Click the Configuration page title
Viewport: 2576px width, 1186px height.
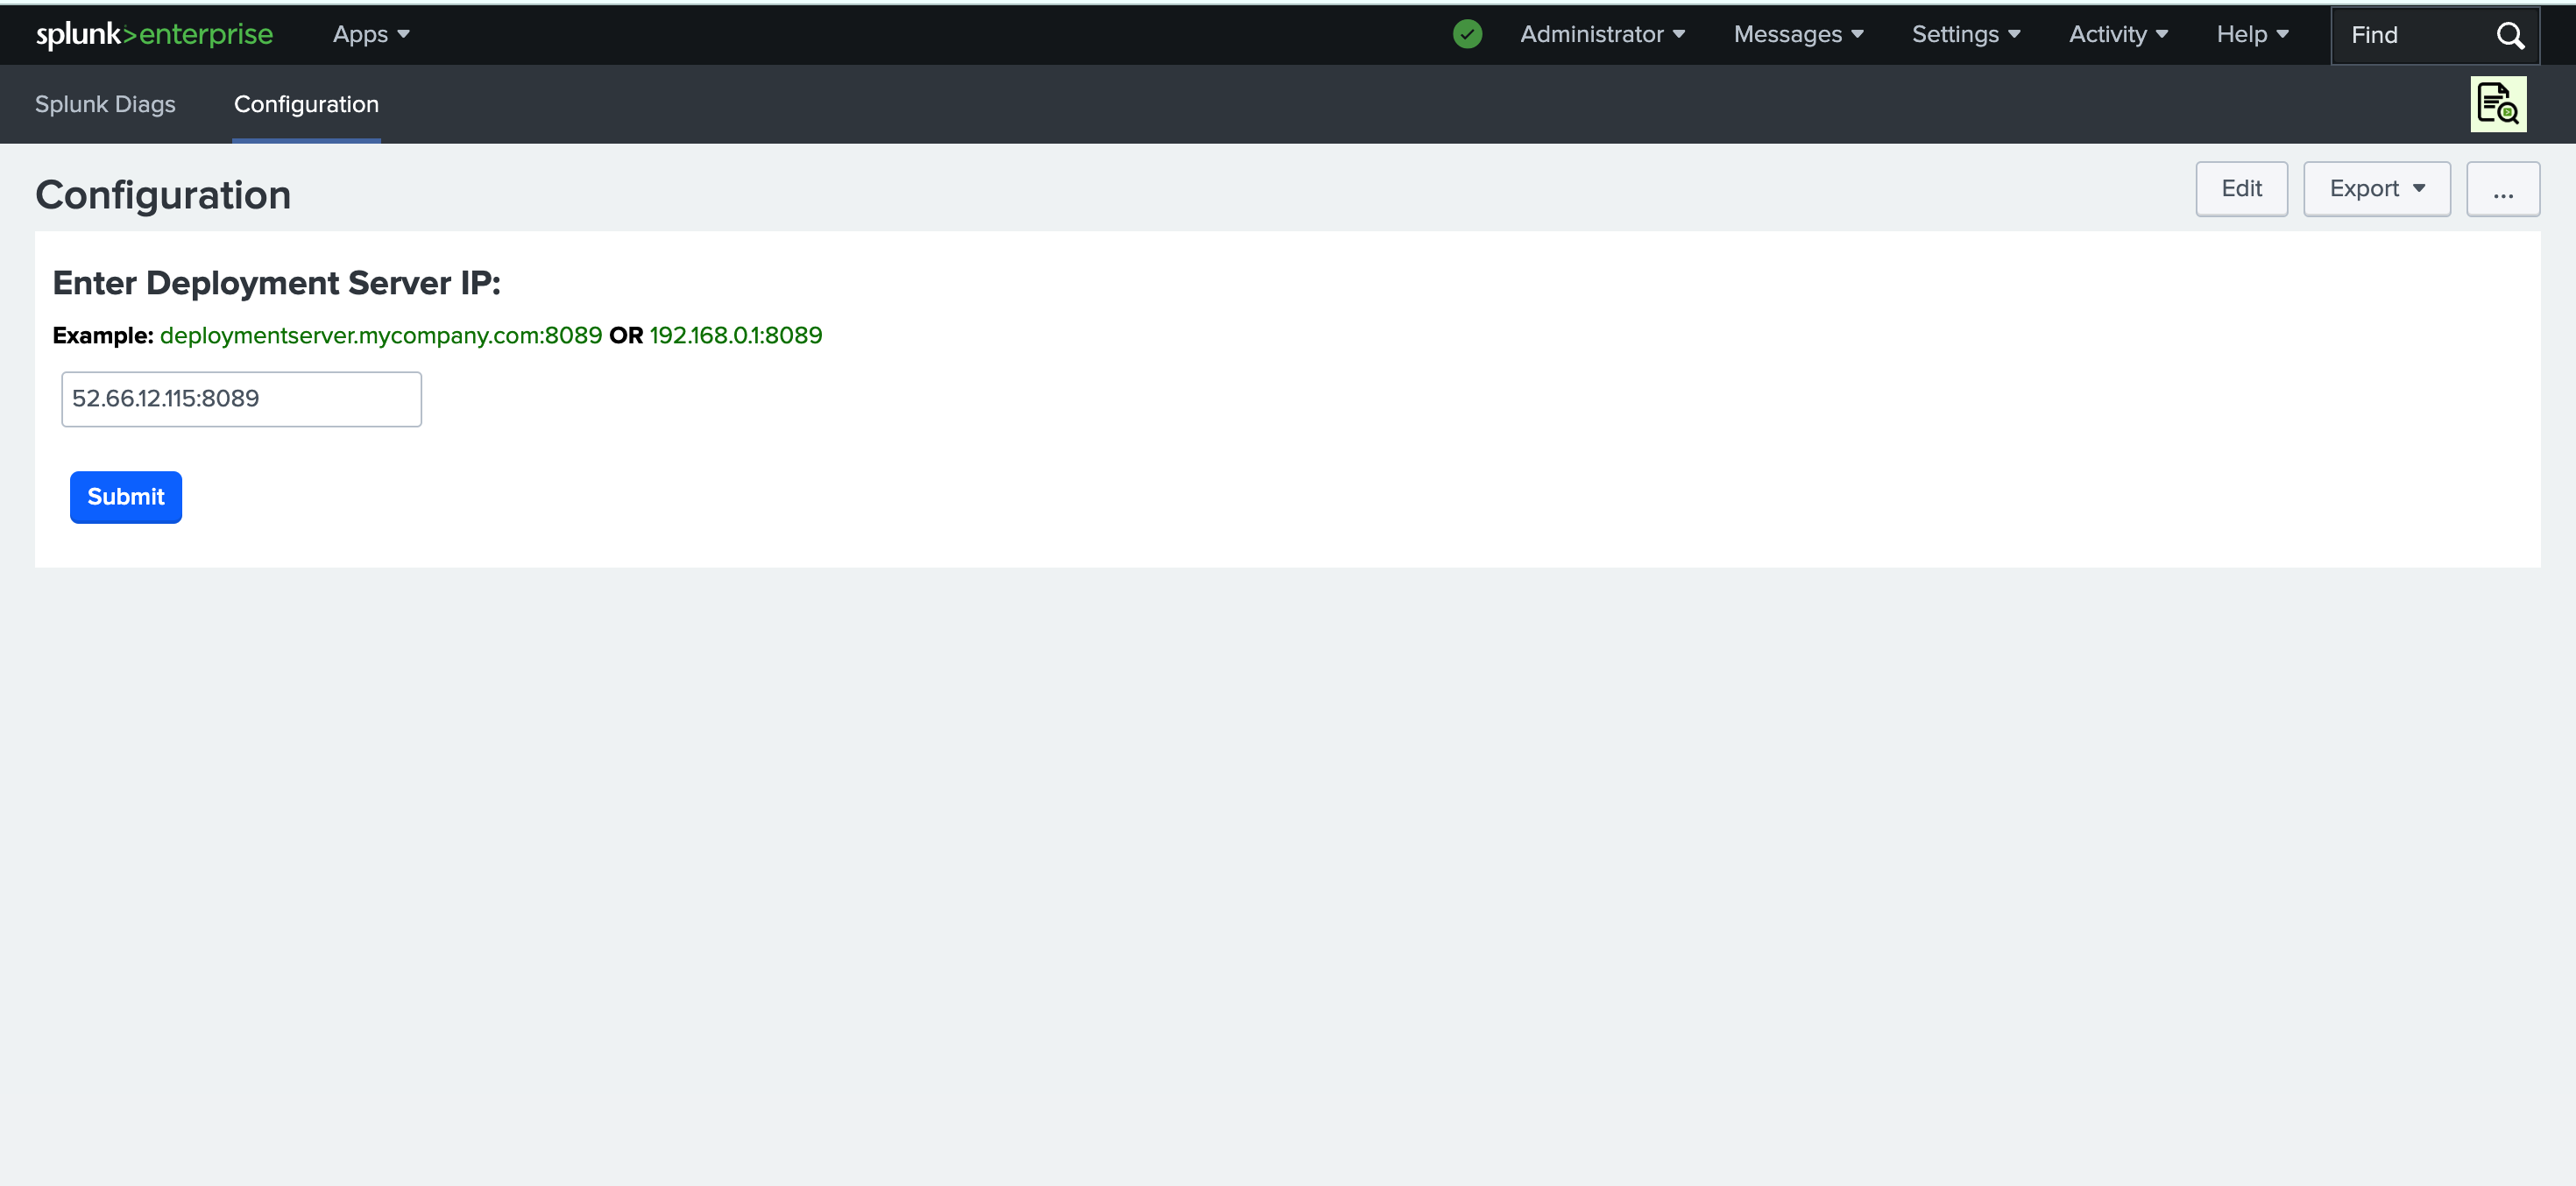[163, 195]
